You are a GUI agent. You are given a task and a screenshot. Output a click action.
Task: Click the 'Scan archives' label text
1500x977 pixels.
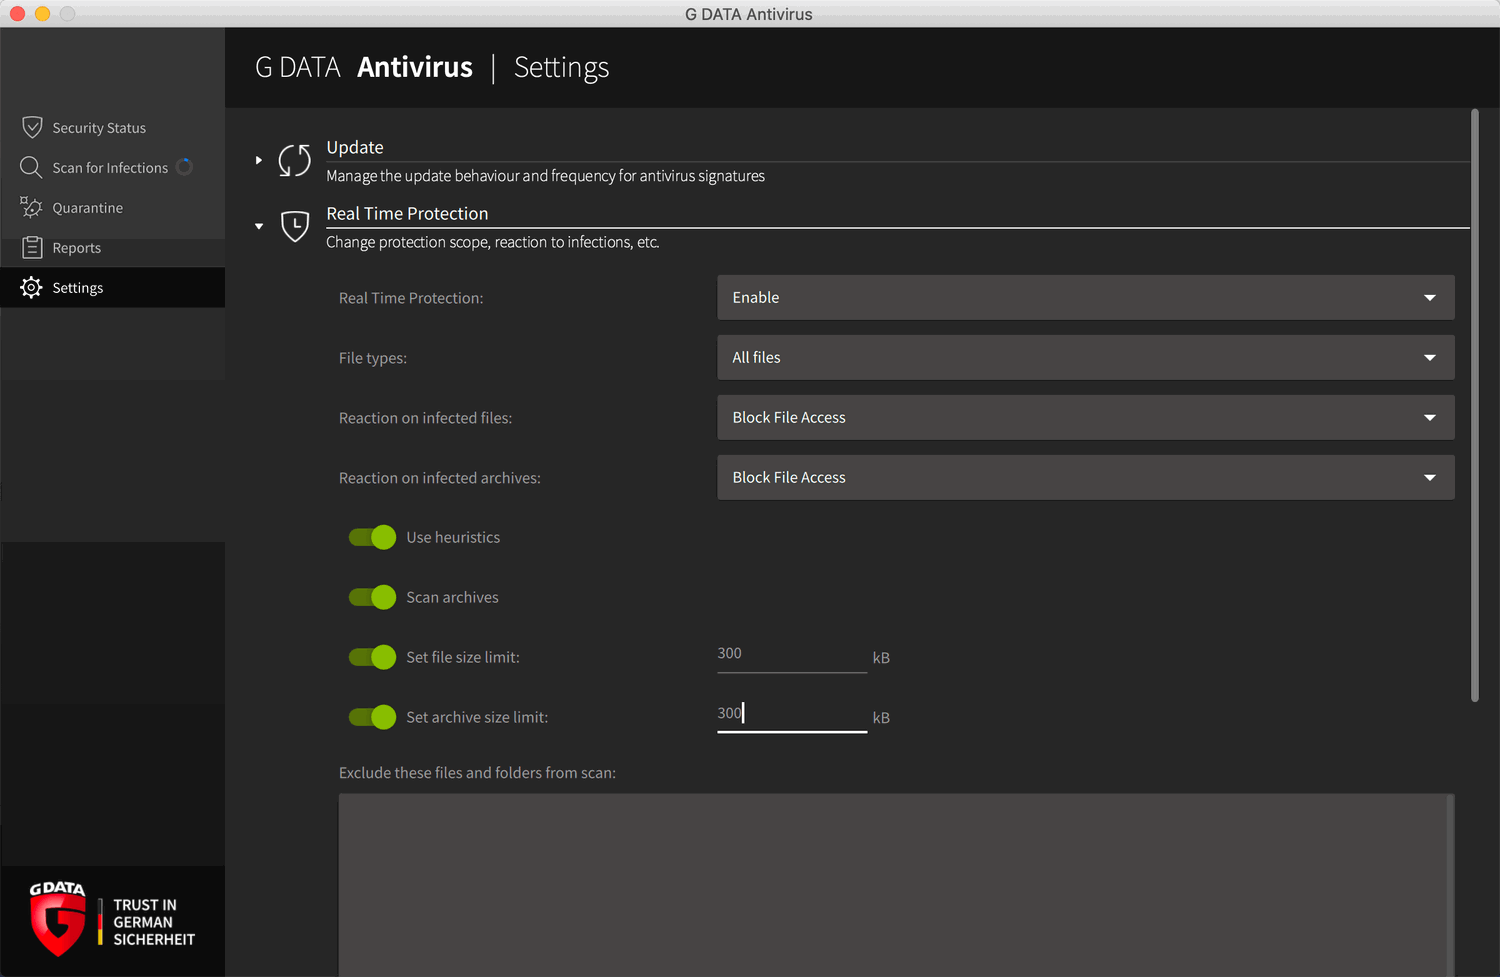coord(452,597)
